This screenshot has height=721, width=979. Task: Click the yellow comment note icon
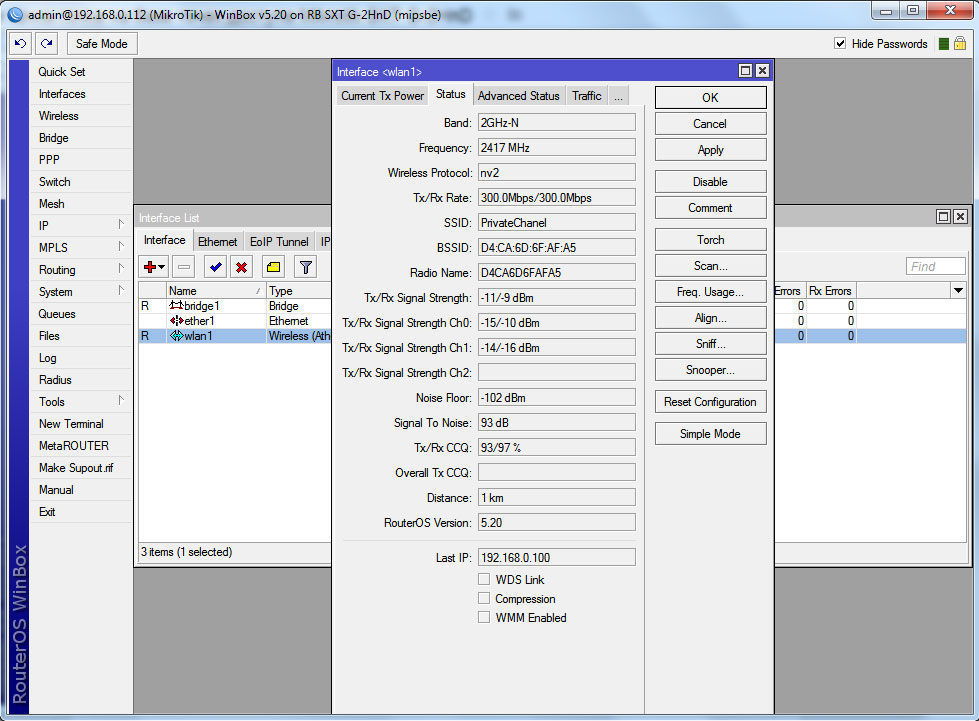[273, 267]
